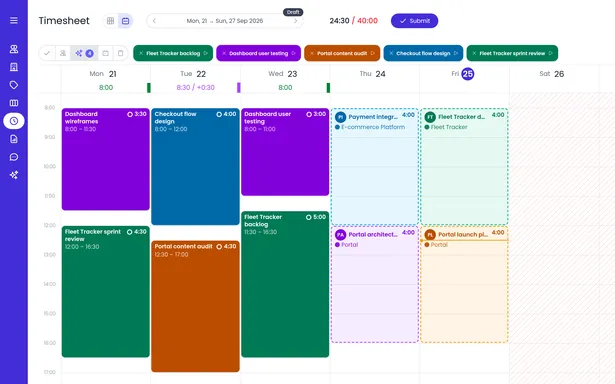
Task: Open Tuesday's Portal content audit entry
Action: [x=195, y=306]
